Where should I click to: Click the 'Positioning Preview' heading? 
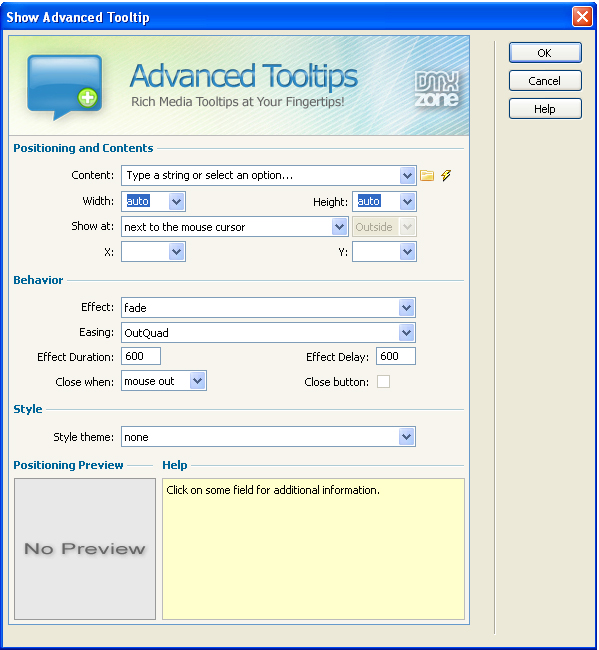coord(68,465)
